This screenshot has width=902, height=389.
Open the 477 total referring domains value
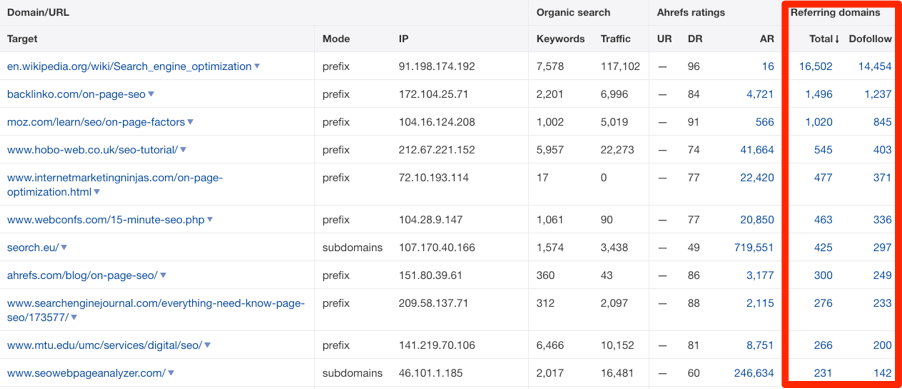click(x=823, y=178)
